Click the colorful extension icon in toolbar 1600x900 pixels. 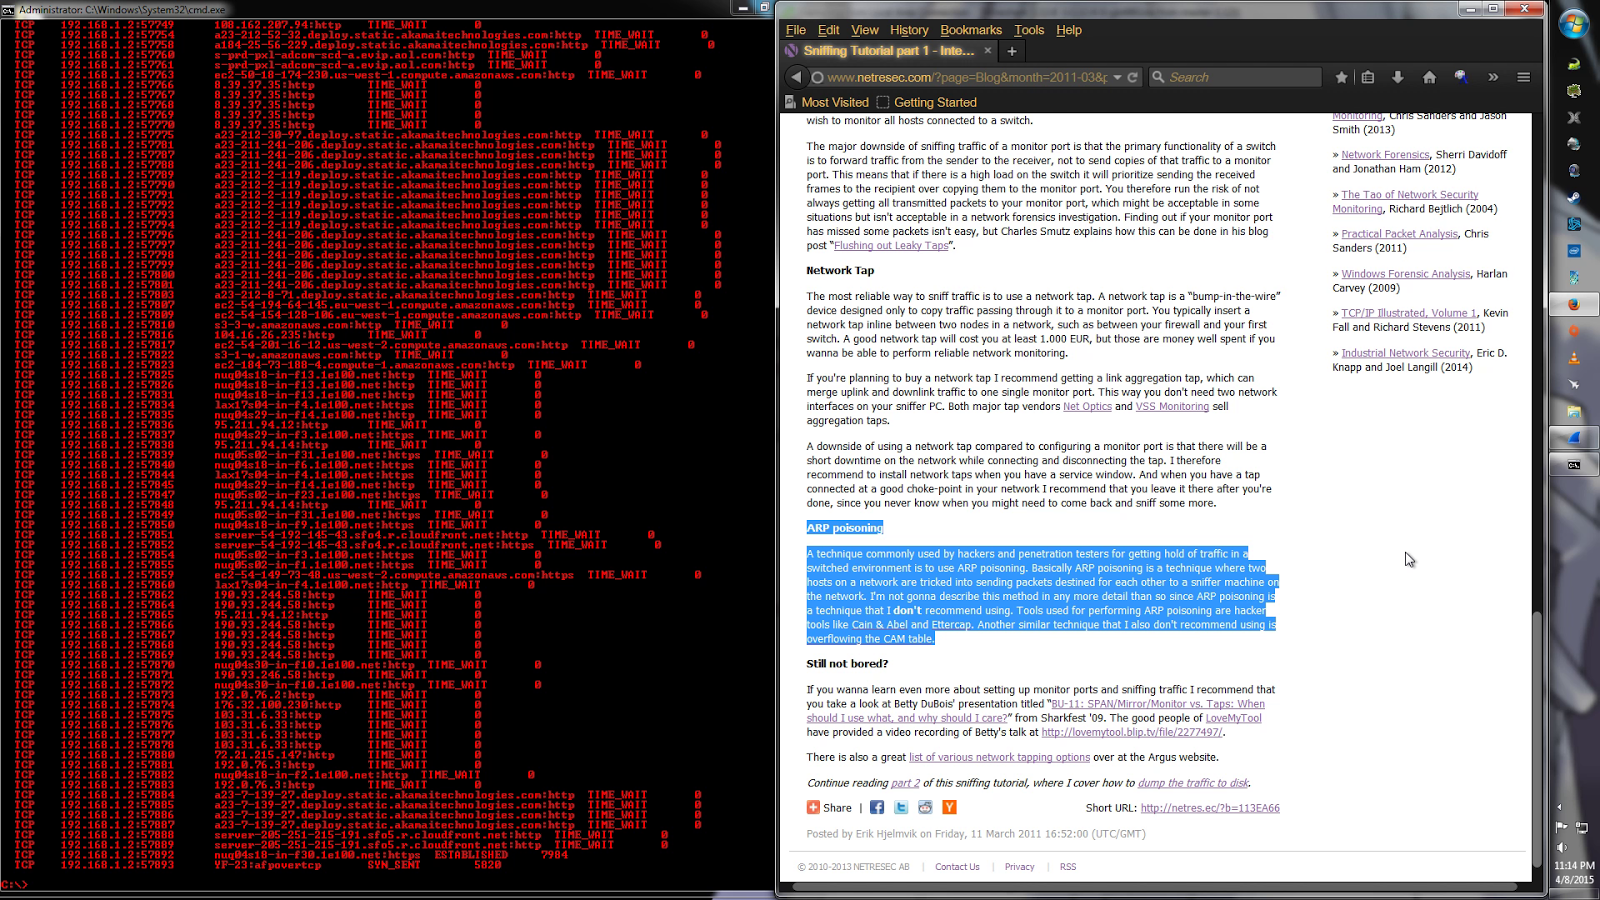1461,77
